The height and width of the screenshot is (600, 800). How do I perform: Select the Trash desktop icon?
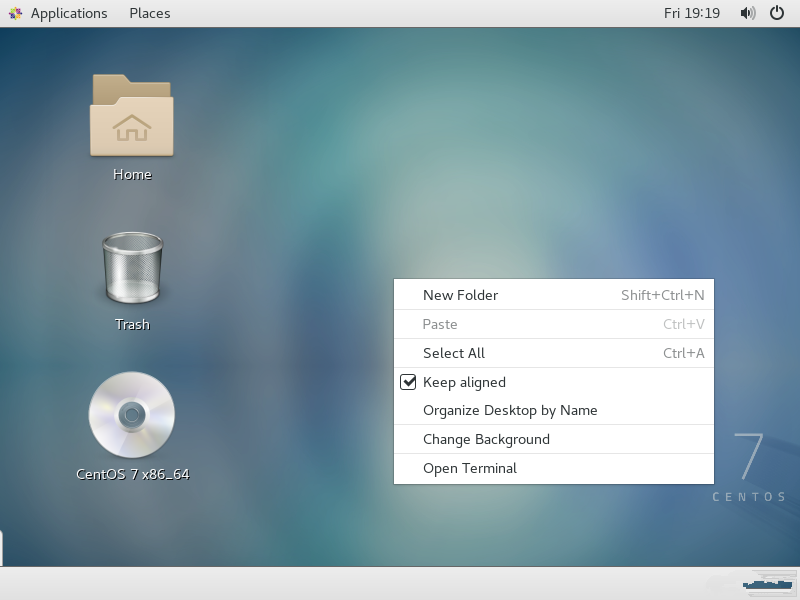pos(132,267)
